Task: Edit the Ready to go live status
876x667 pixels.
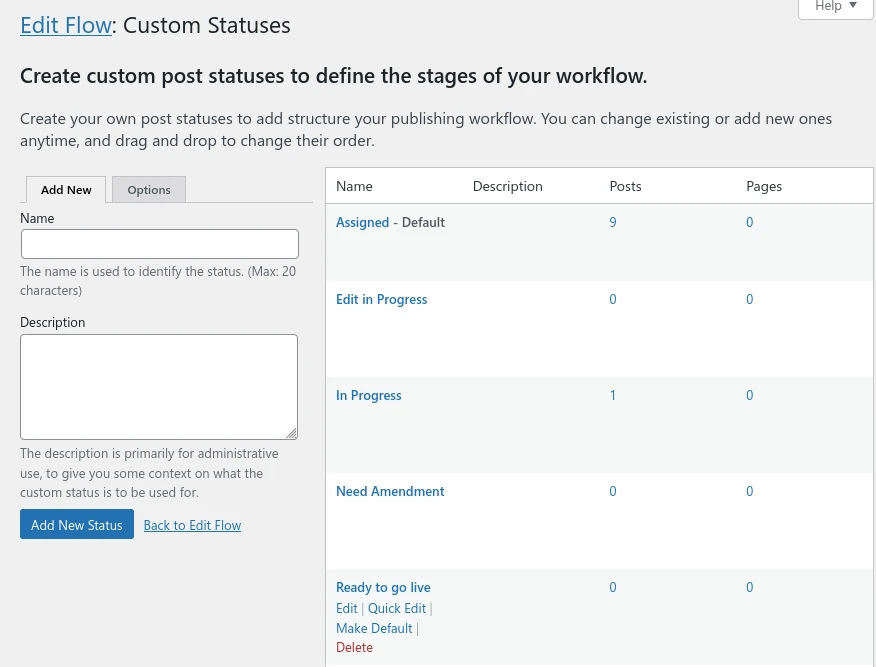Action: coord(346,607)
